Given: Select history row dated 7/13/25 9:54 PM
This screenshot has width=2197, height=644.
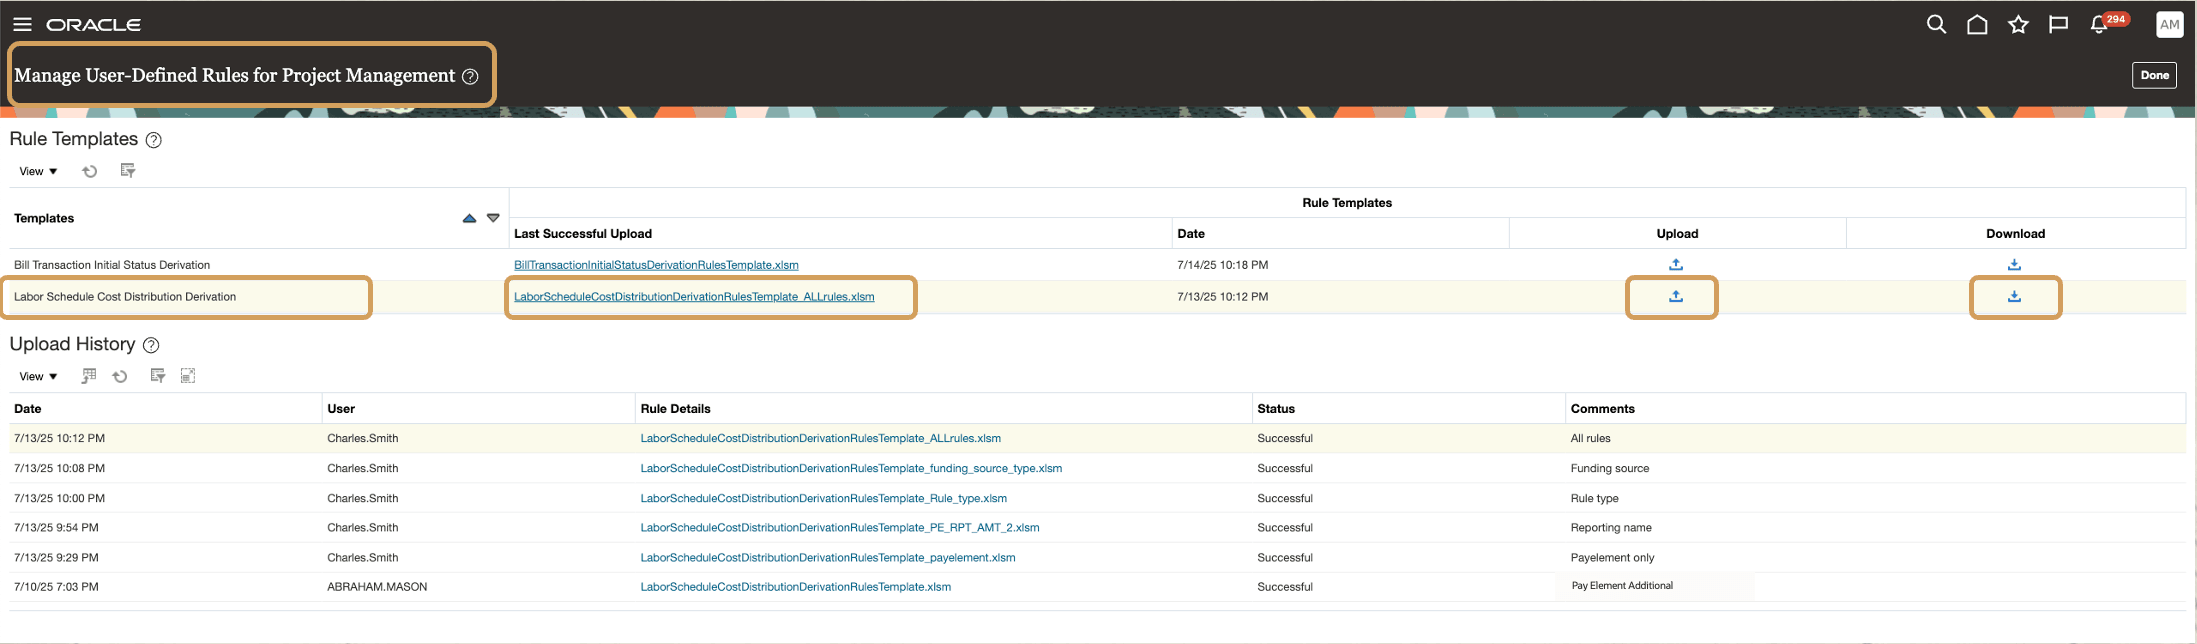Looking at the screenshot, I should tap(1097, 527).
